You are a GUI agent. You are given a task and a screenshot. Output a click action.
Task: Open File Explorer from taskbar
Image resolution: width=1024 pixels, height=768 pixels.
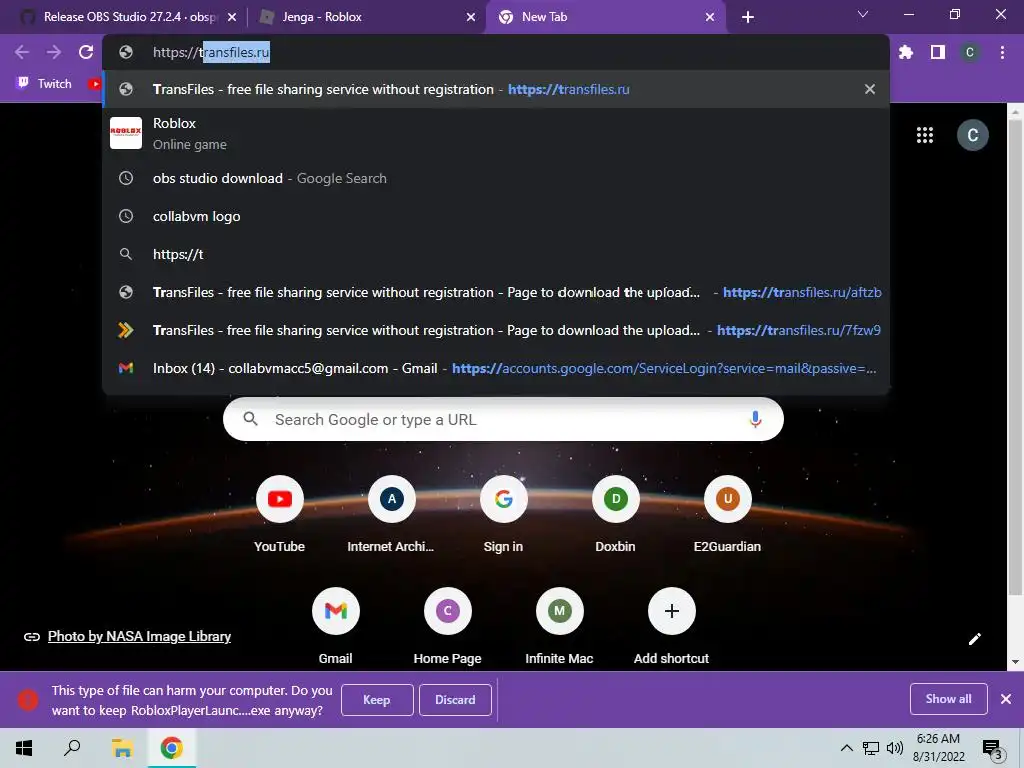click(x=122, y=748)
